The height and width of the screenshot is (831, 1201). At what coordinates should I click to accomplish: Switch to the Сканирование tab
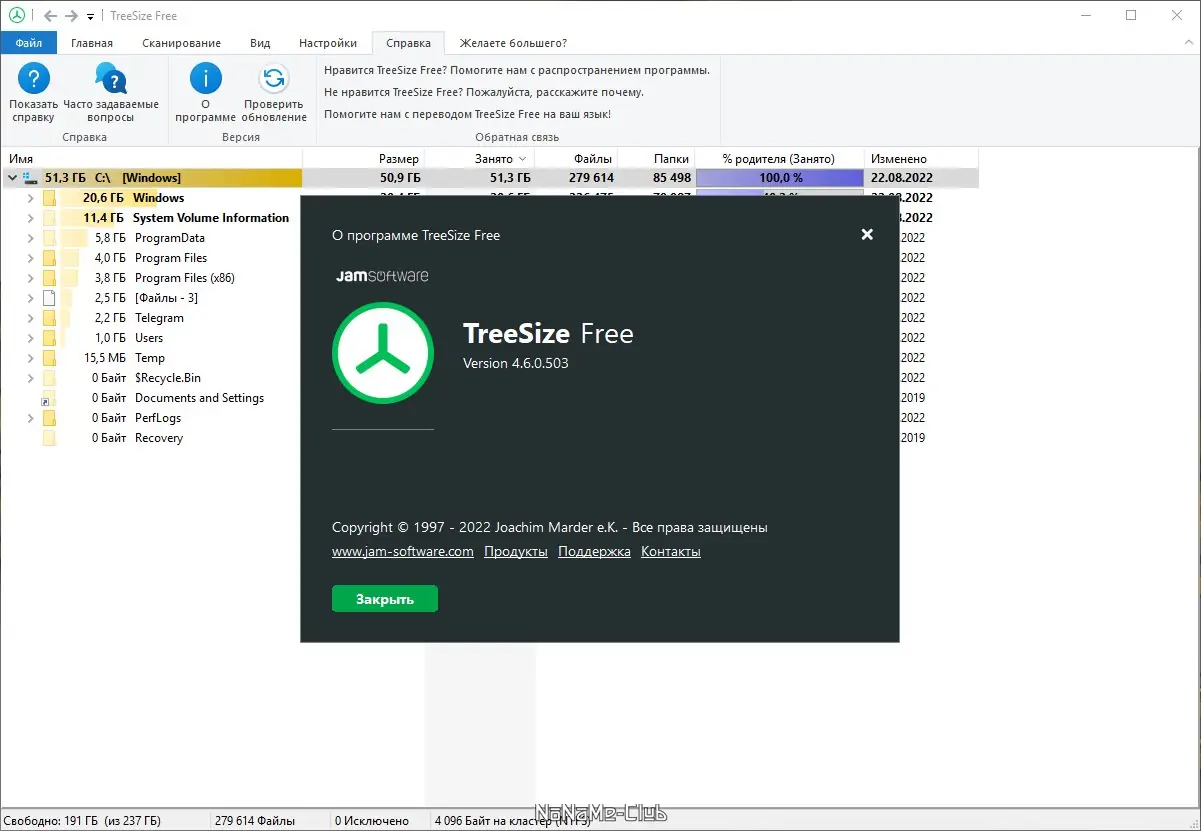[181, 43]
